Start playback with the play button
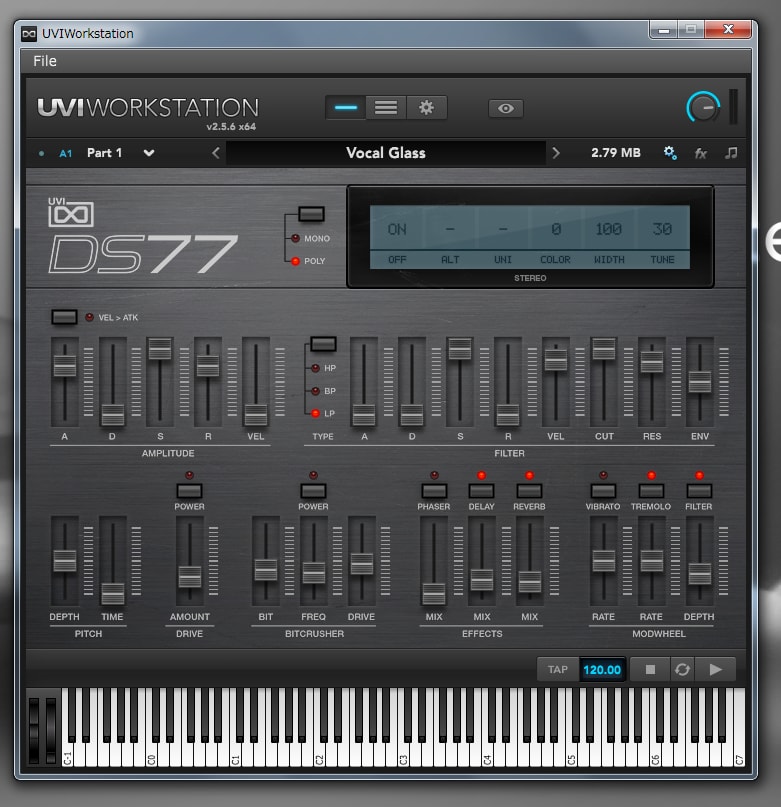Viewport: 781px width, 807px height. point(715,669)
